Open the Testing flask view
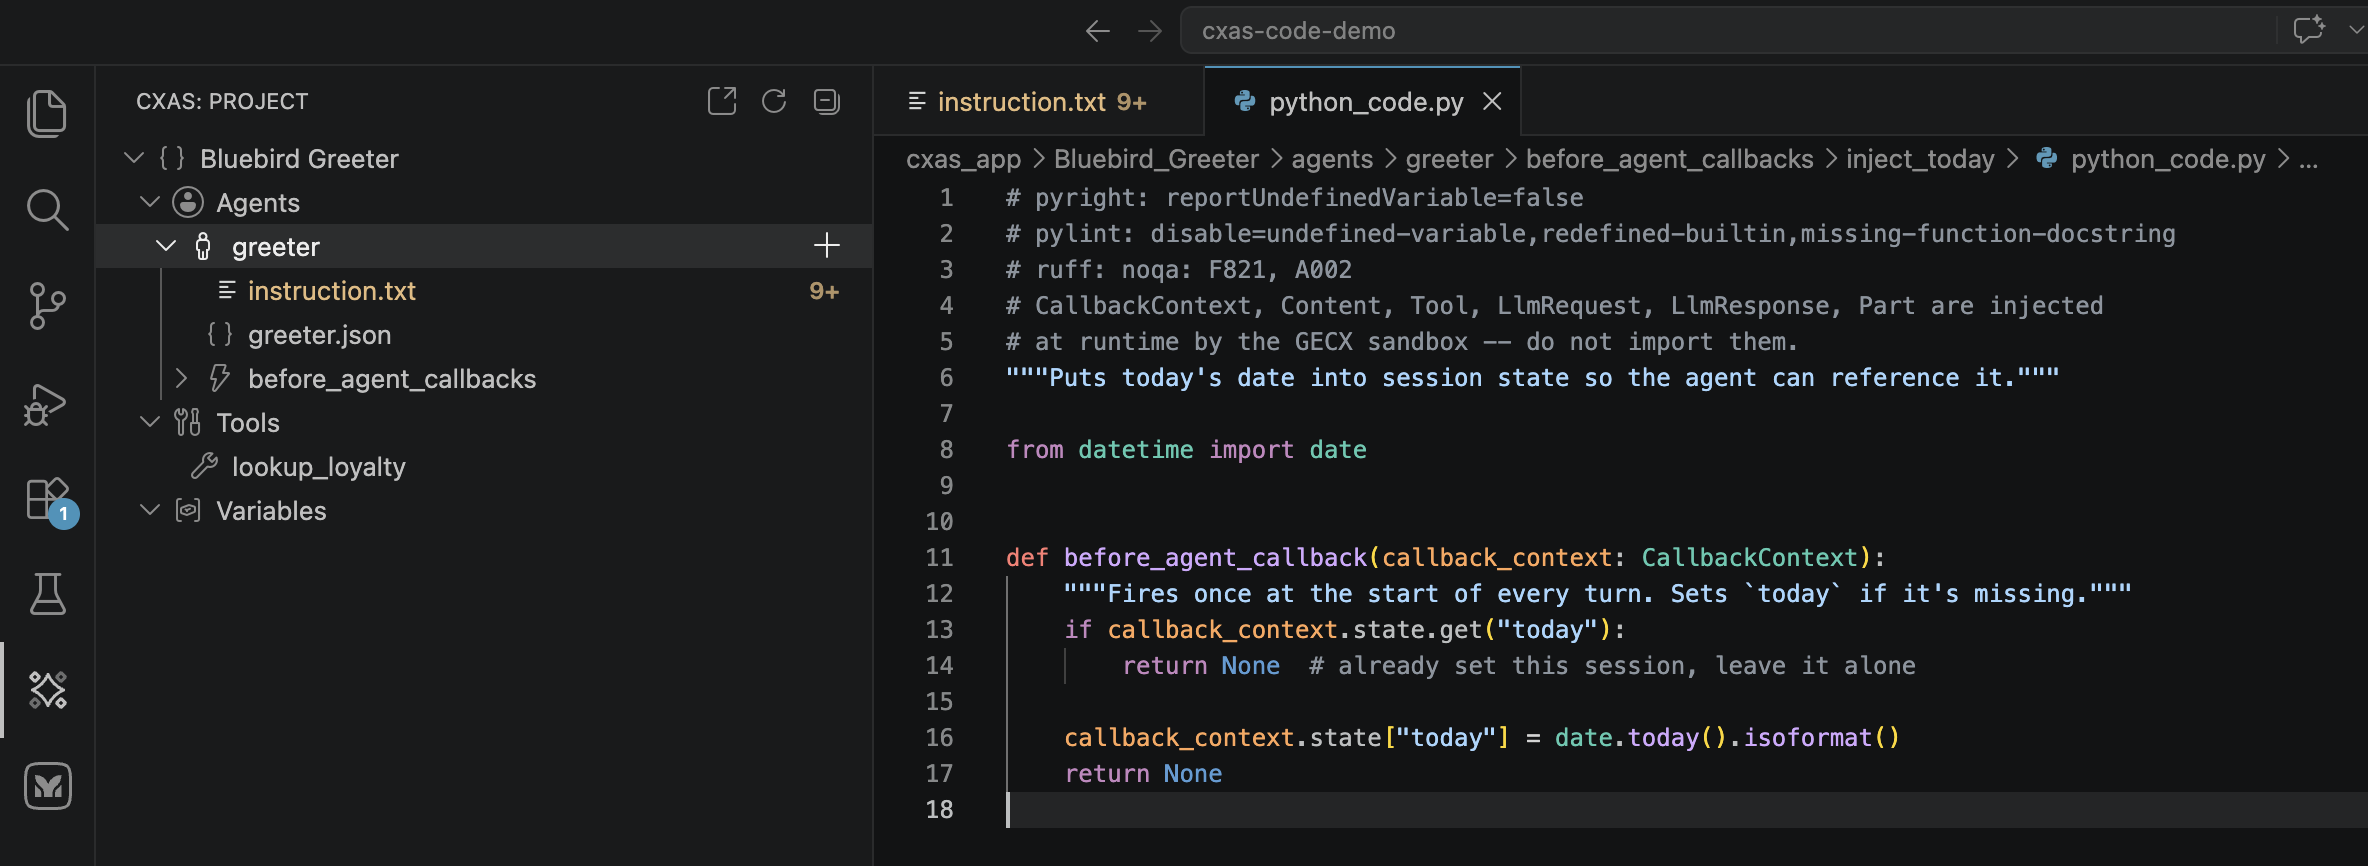Screen dimensions: 2368x866 (47, 594)
